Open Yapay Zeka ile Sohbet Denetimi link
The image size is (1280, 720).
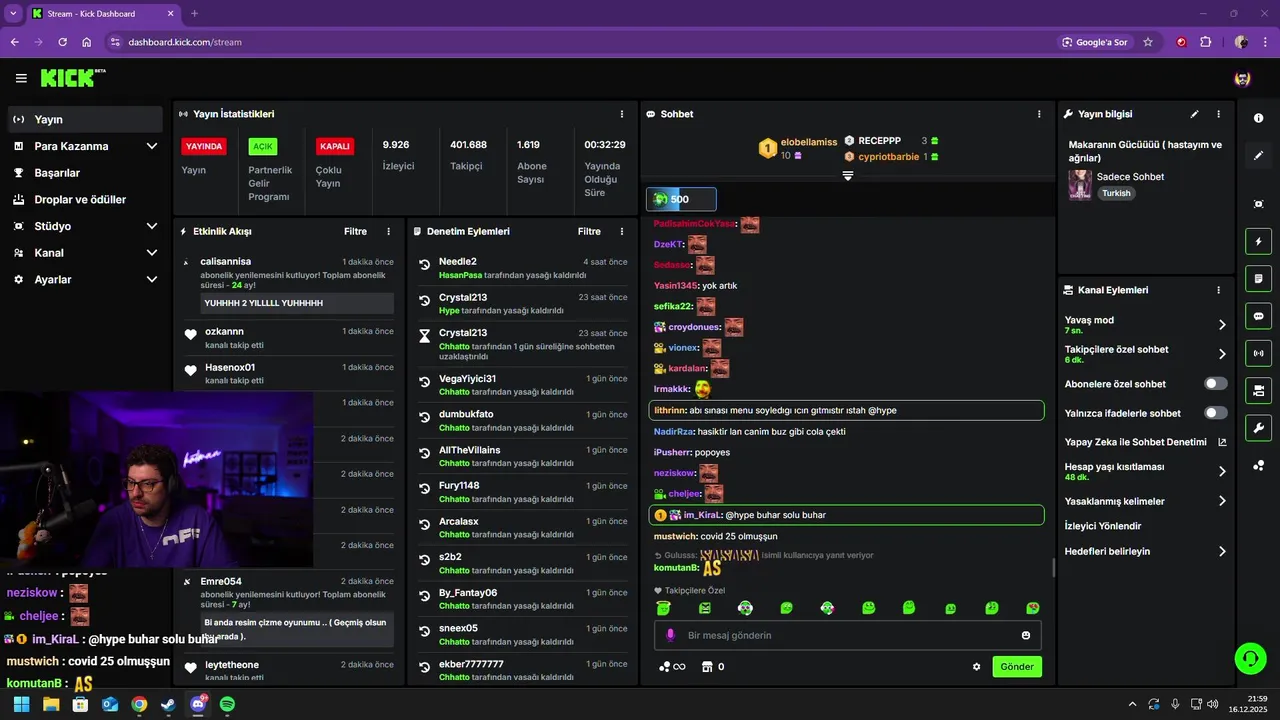1146,442
